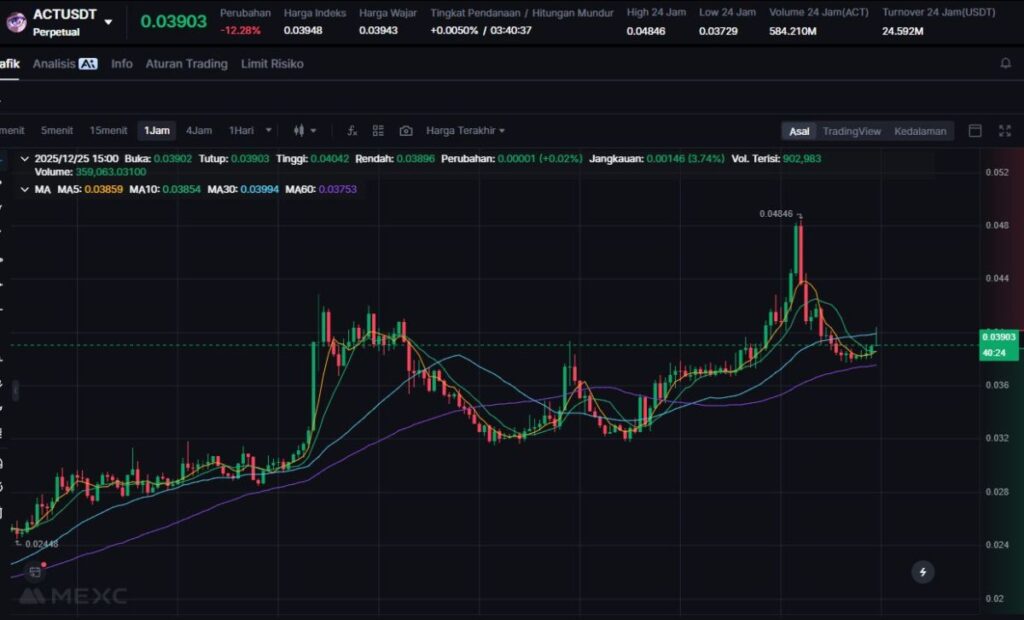
Task: Switch to the Kedalaman depth view
Action: pyautogui.click(x=920, y=131)
